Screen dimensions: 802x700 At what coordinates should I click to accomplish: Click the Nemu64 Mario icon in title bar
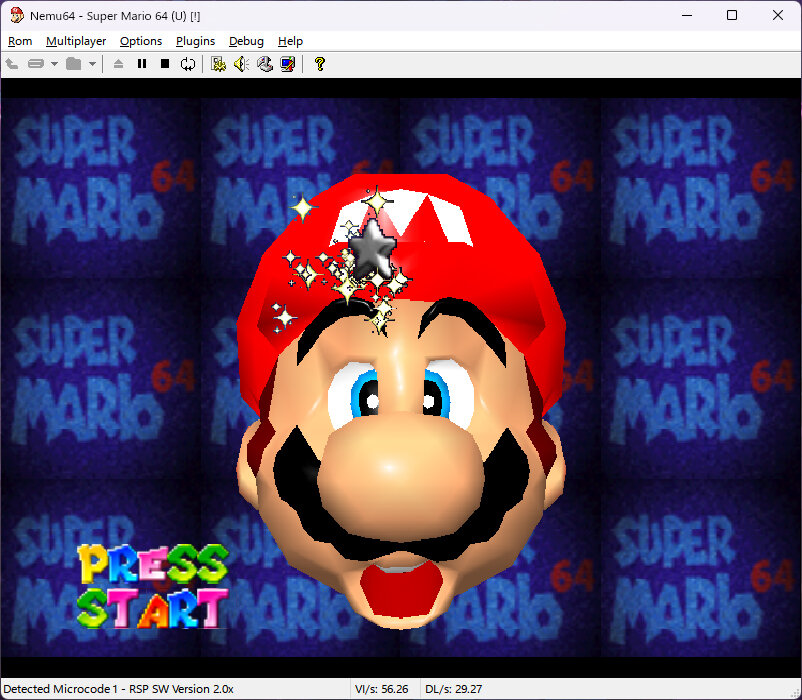coord(17,15)
